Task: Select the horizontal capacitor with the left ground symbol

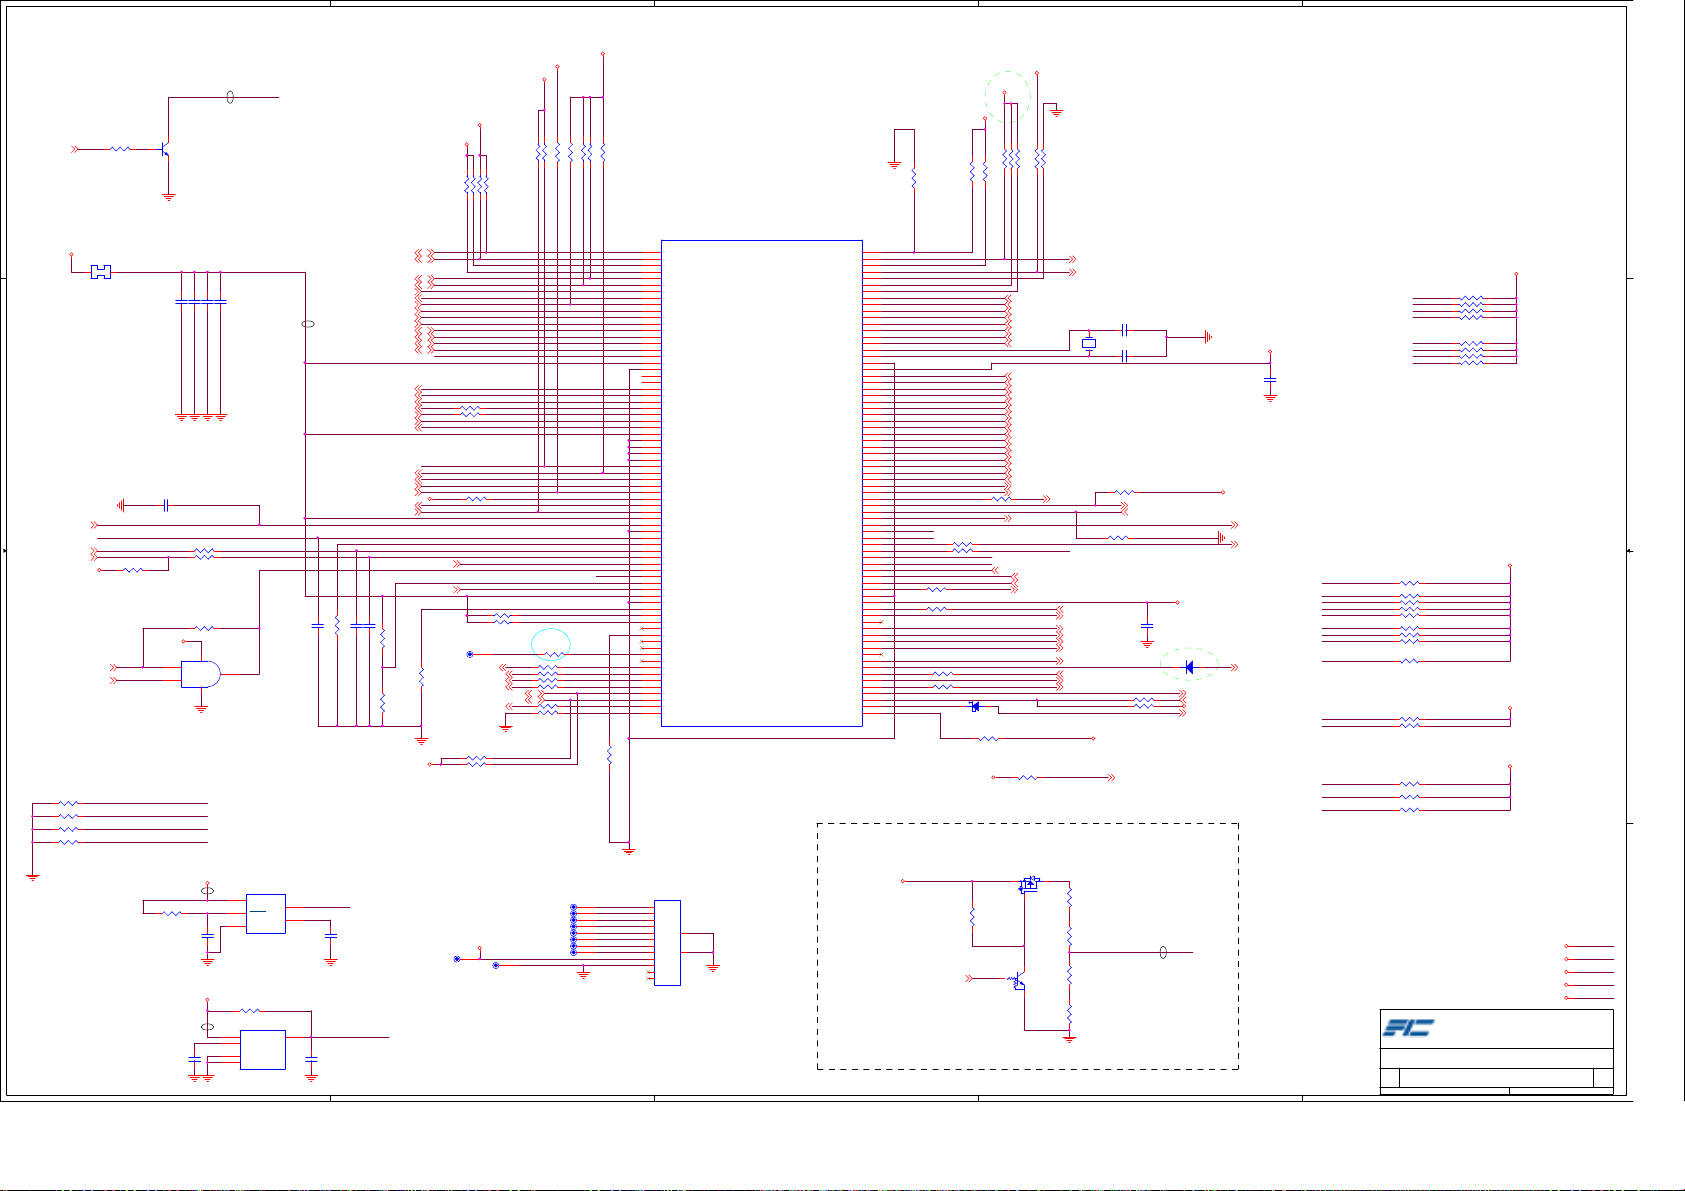Action: (165, 506)
